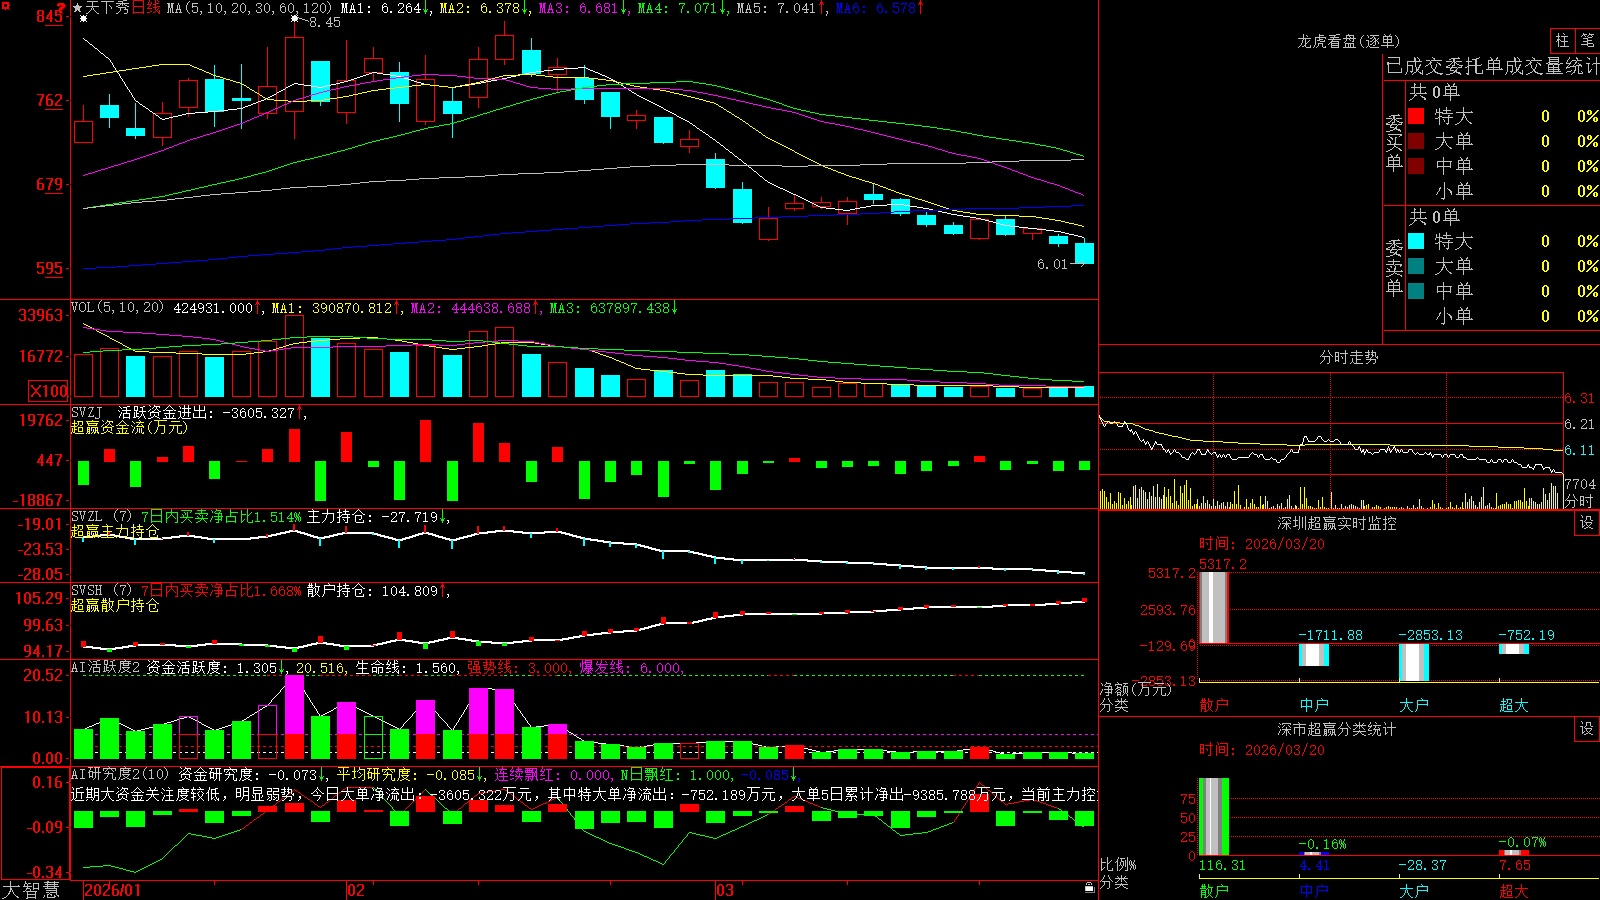Click the 小单 row under 委买单

1503,191
